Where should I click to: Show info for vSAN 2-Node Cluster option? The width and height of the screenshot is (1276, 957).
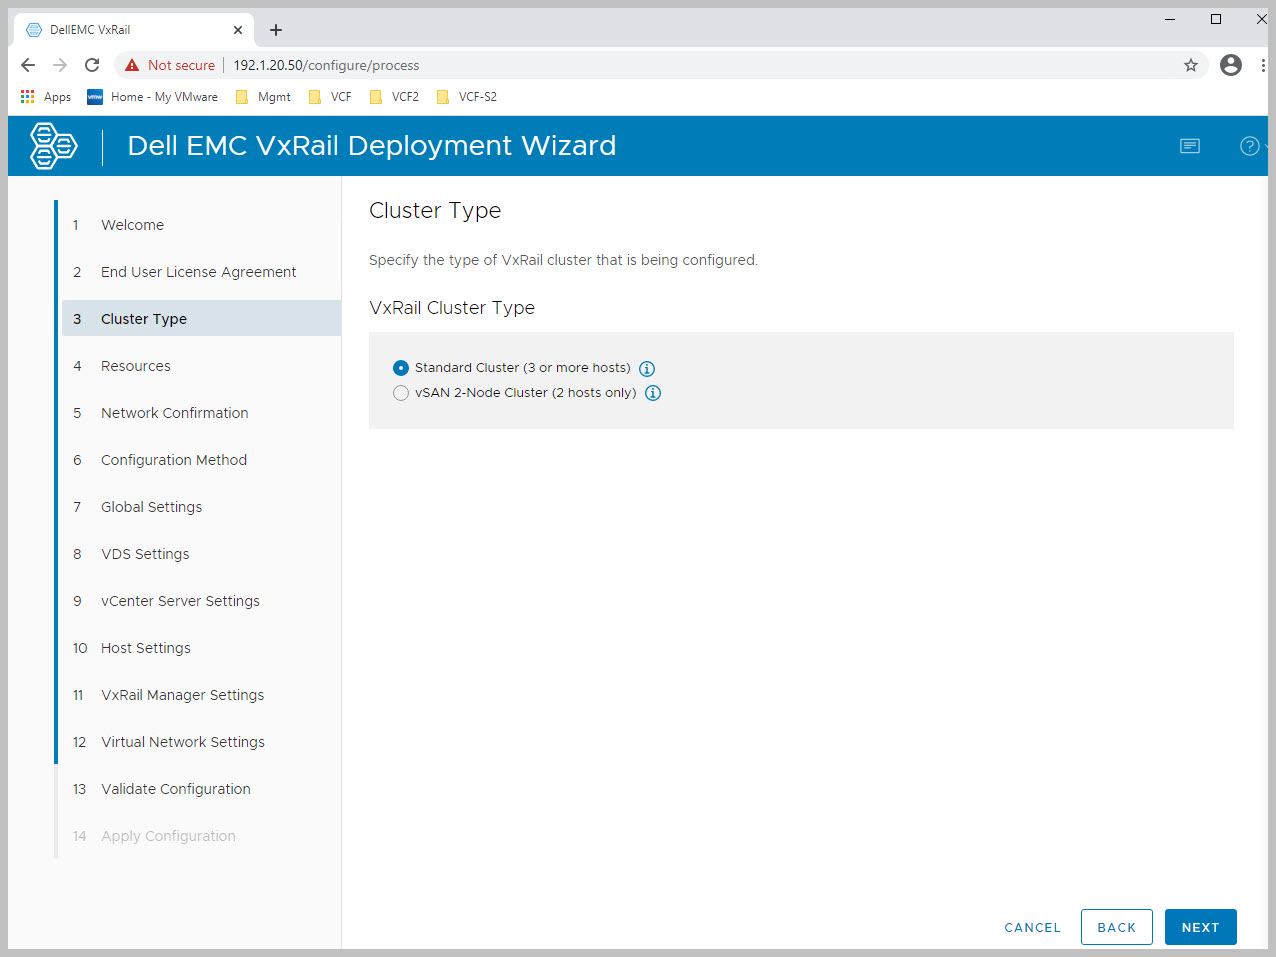[x=653, y=393]
